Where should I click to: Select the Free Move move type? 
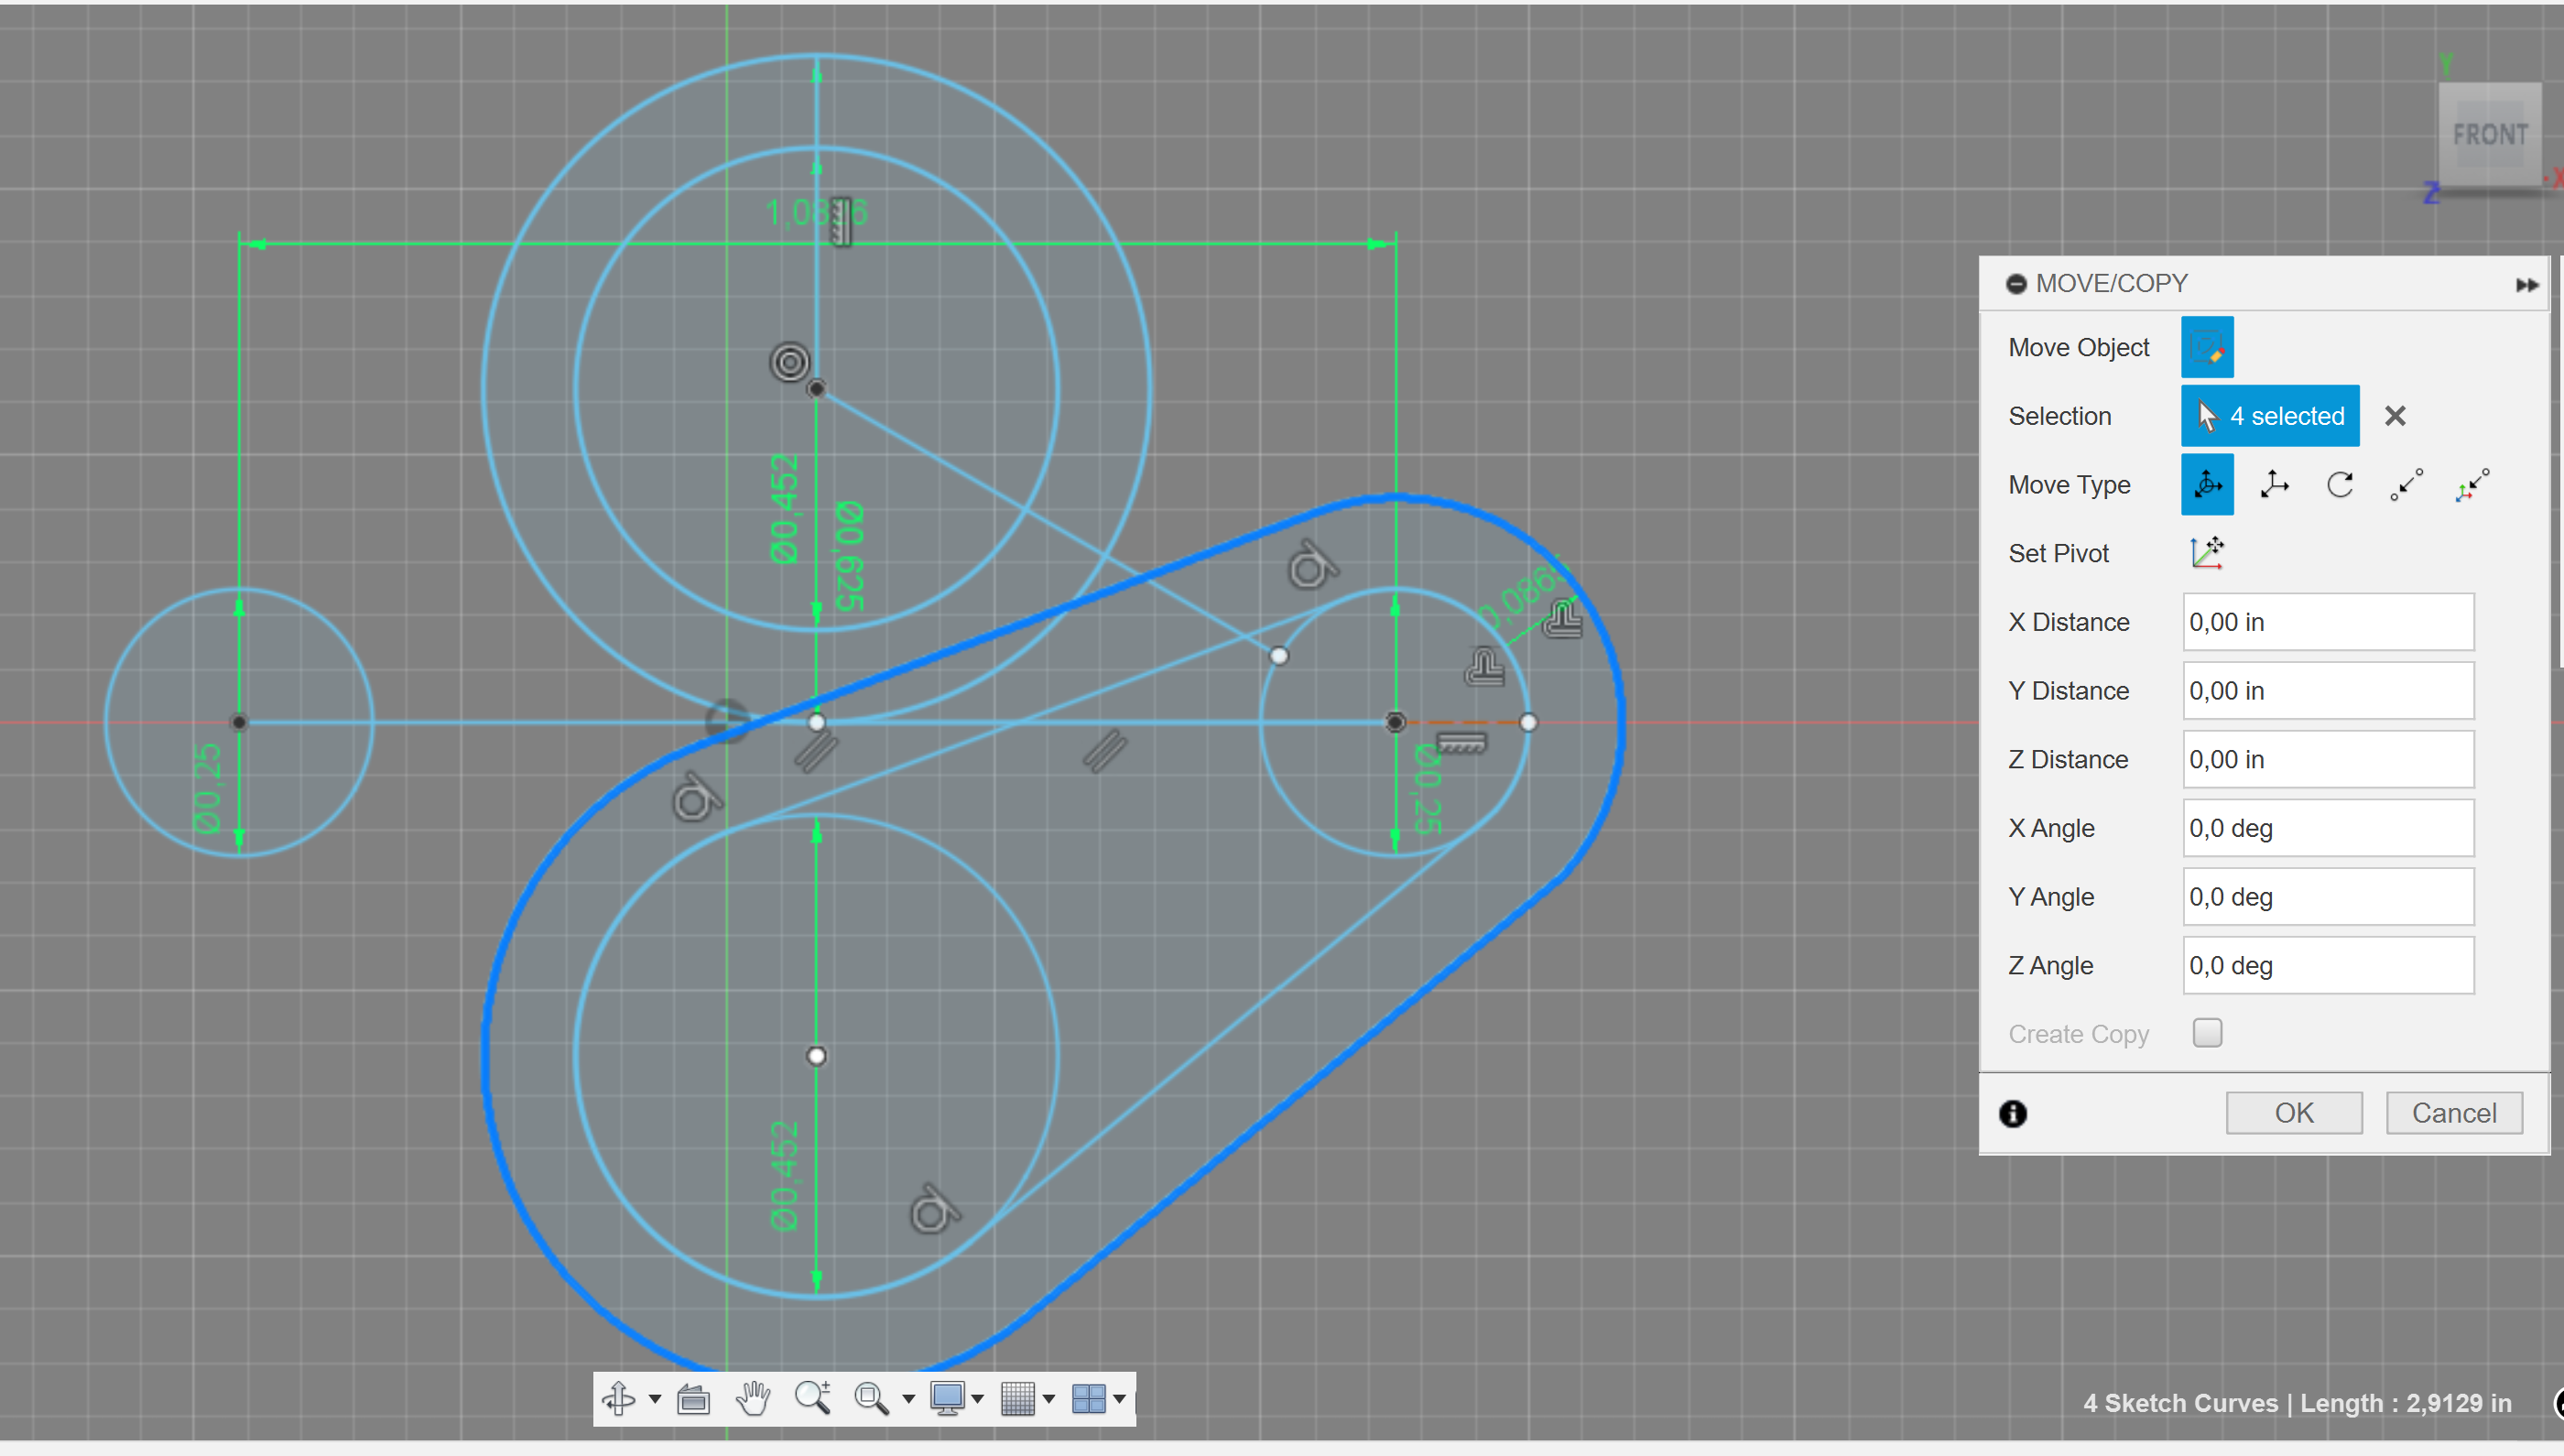point(2207,485)
